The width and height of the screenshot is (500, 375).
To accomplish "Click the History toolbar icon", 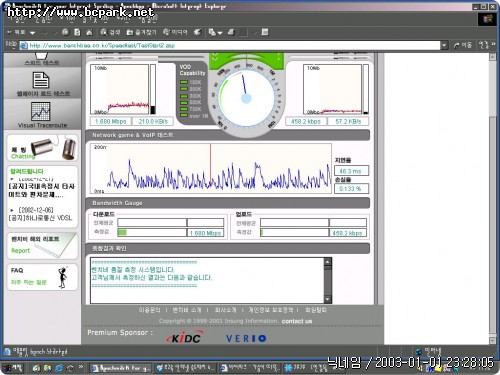I will (x=198, y=32).
